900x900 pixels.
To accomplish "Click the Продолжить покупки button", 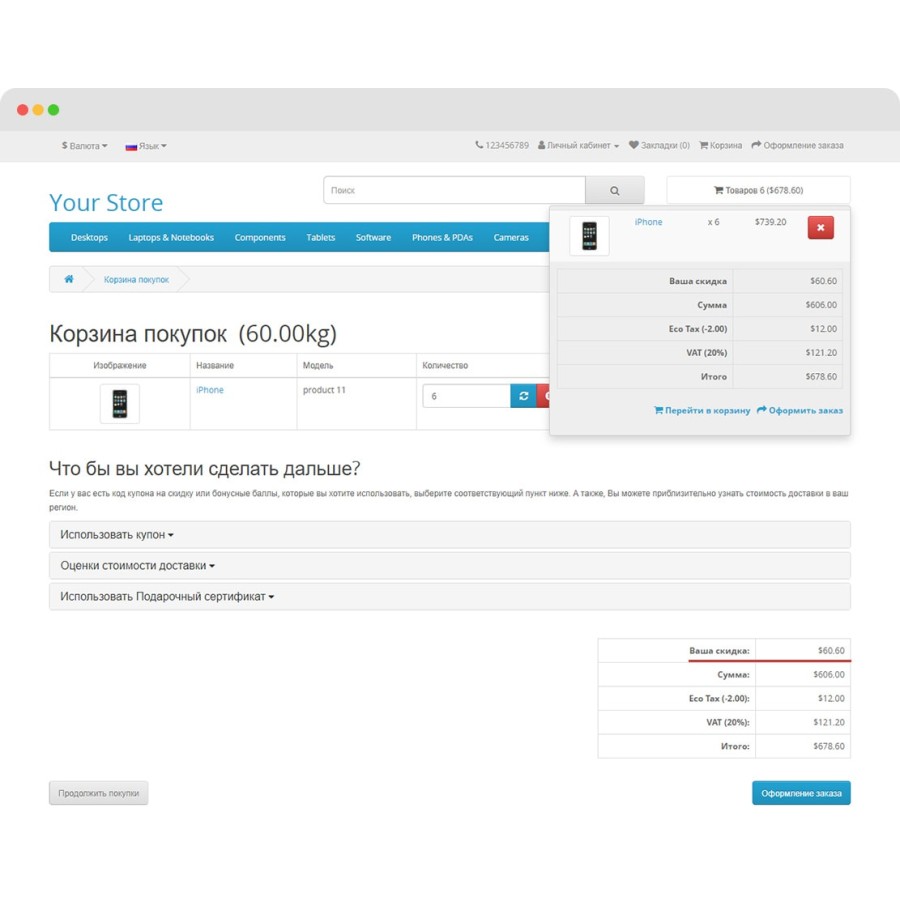I will 99,793.
